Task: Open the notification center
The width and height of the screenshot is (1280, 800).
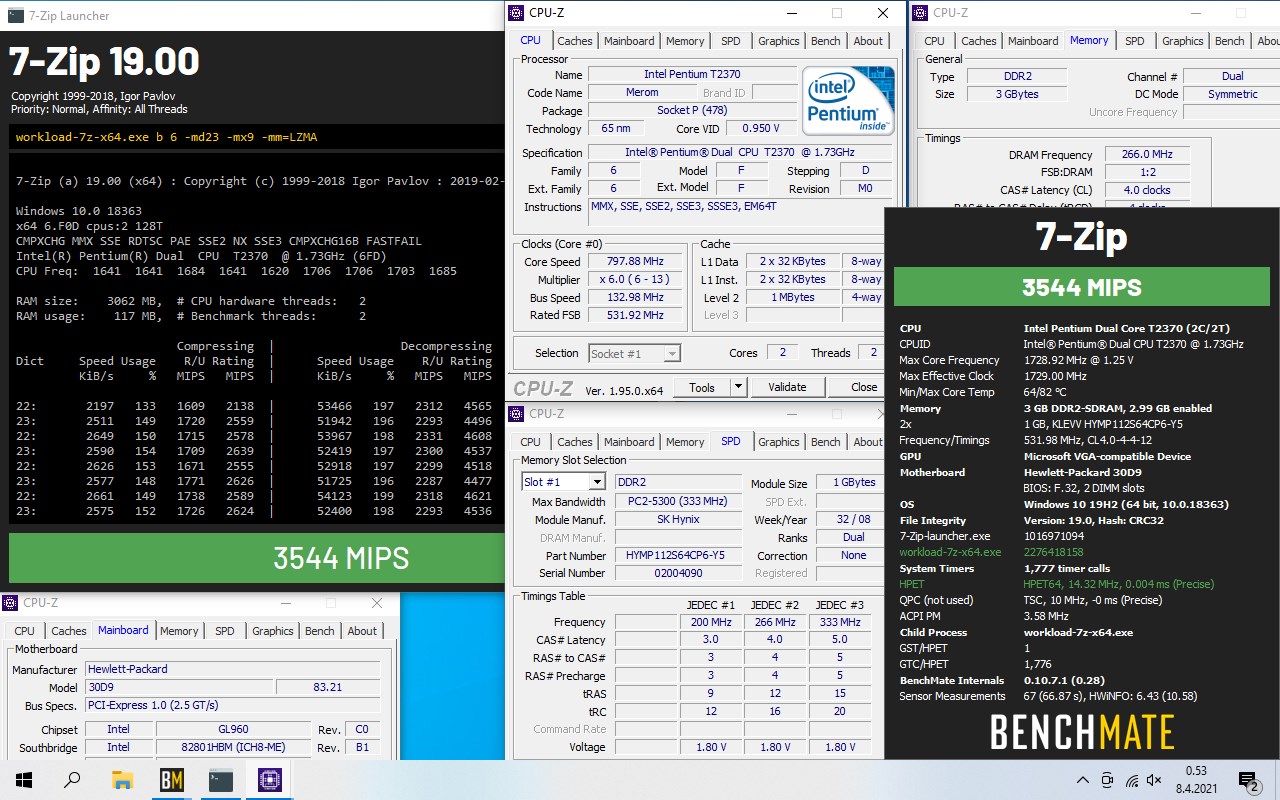Action: [x=1248, y=780]
